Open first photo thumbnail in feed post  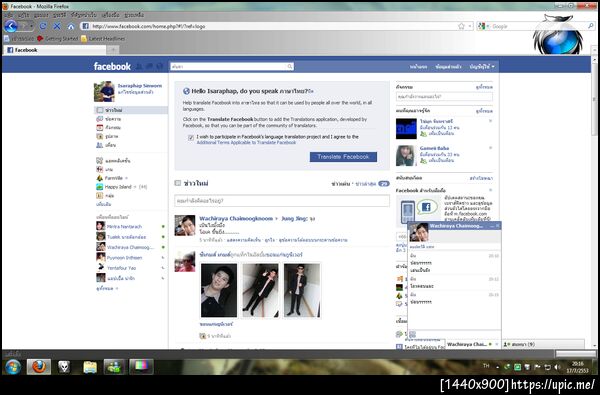(219, 290)
